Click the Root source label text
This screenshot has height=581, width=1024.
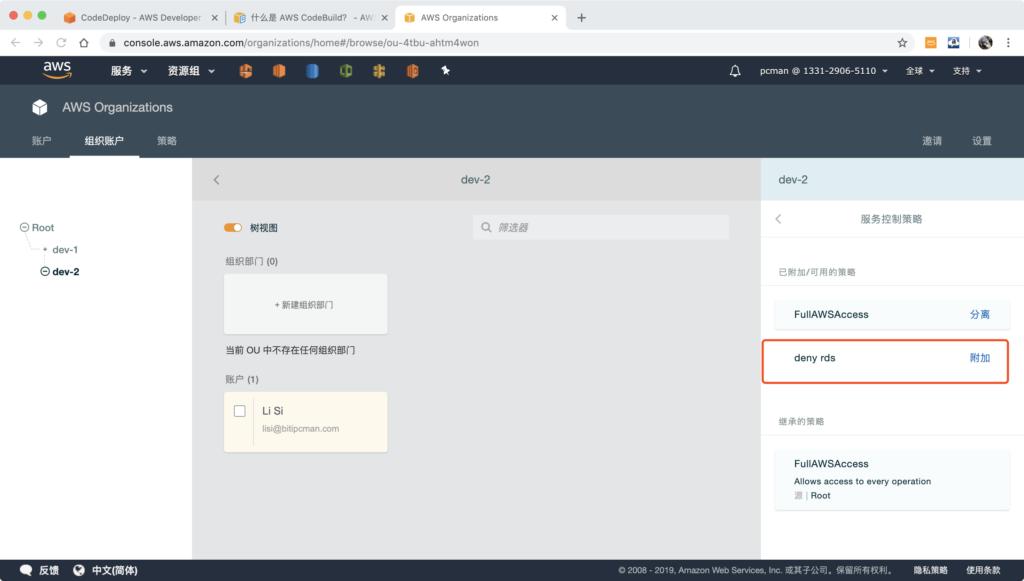(x=820, y=495)
